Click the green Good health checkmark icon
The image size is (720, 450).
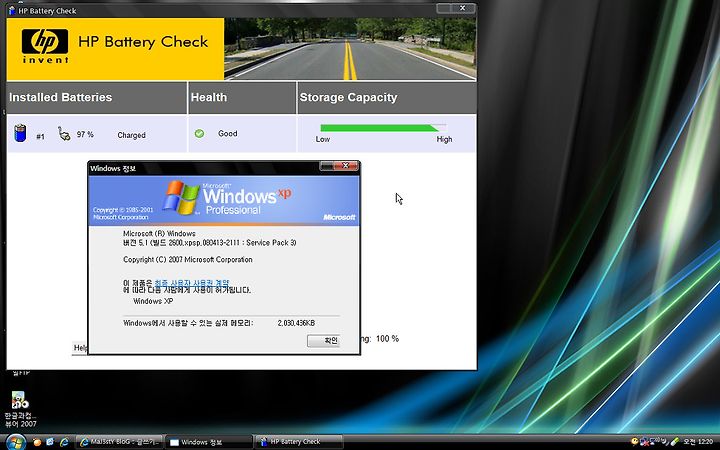coord(199,134)
